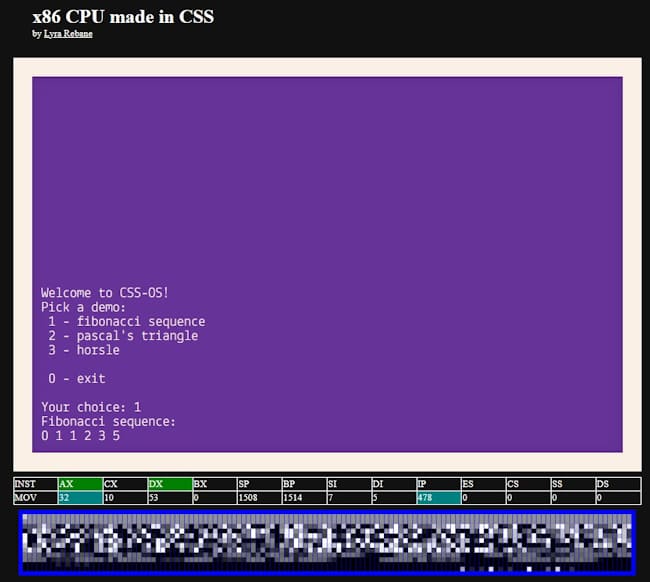Viewport: 650px width, 582px height.
Task: Click the CX value 10 cell
Action: tap(125, 497)
